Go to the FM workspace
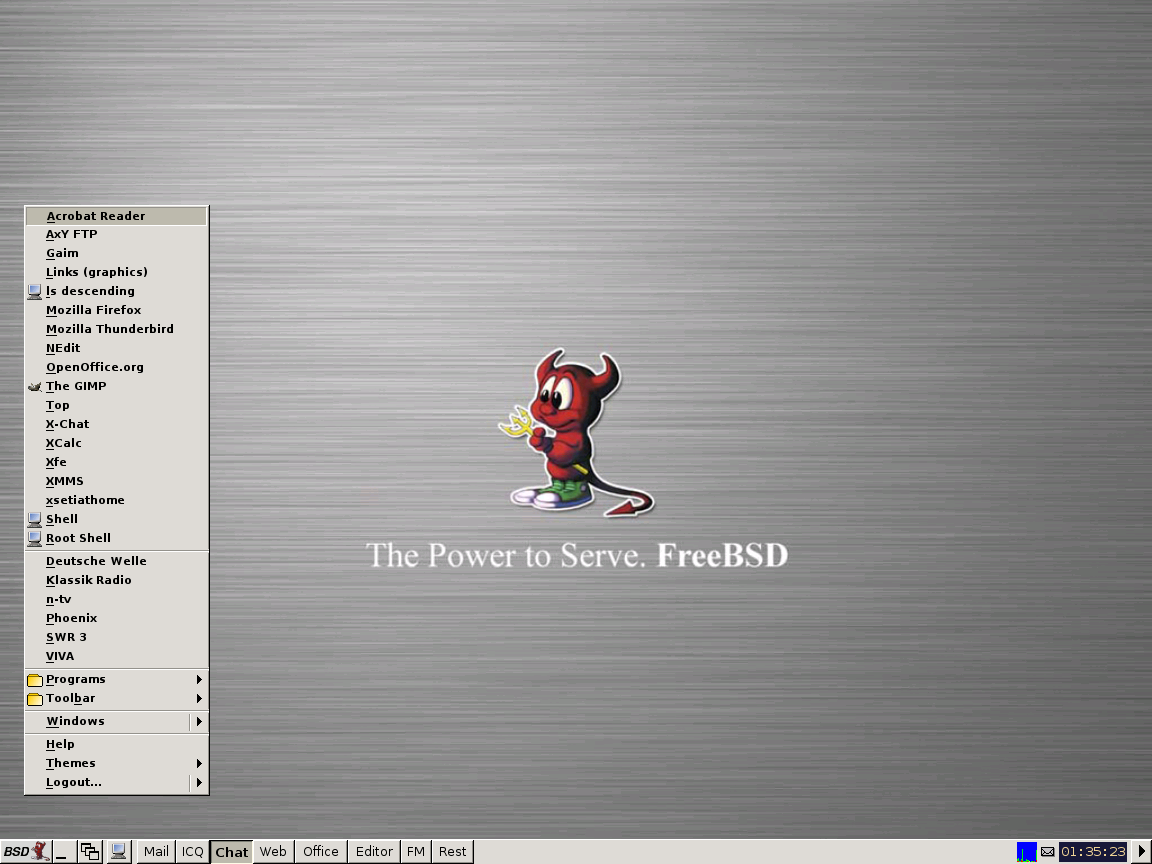This screenshot has height=864, width=1152. pyautogui.click(x=416, y=852)
